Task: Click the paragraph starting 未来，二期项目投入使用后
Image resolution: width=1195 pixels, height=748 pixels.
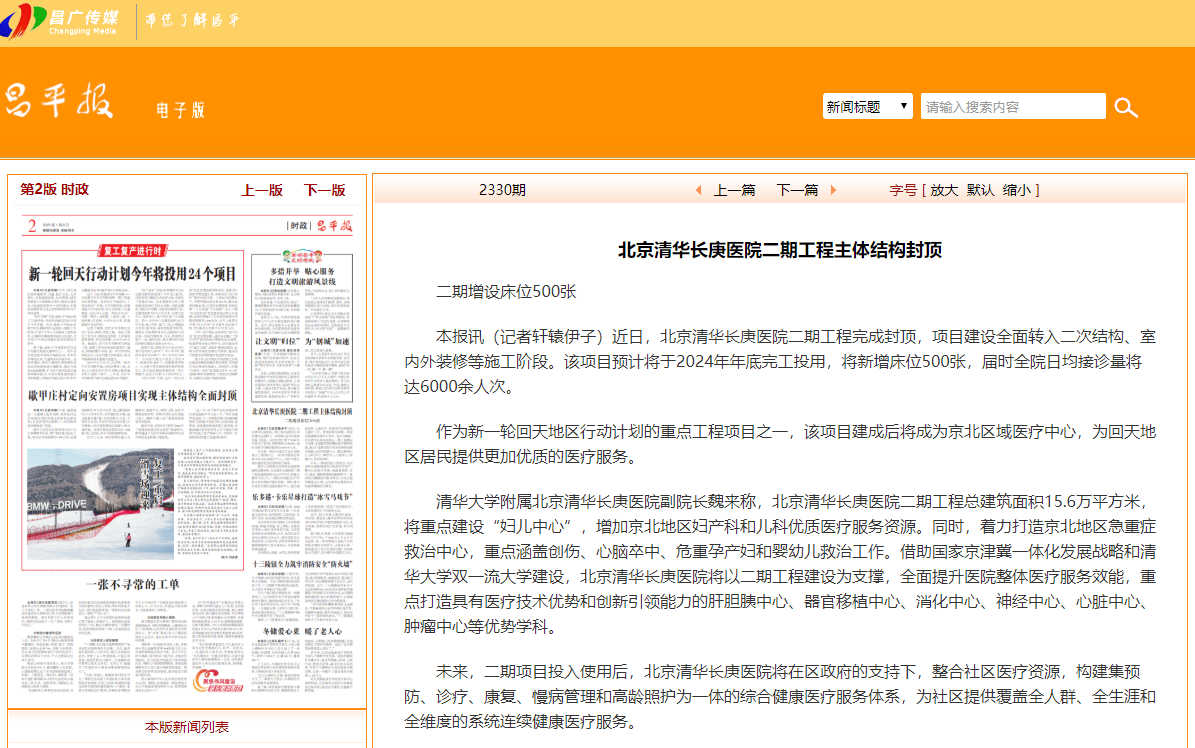Action: tap(780, 696)
